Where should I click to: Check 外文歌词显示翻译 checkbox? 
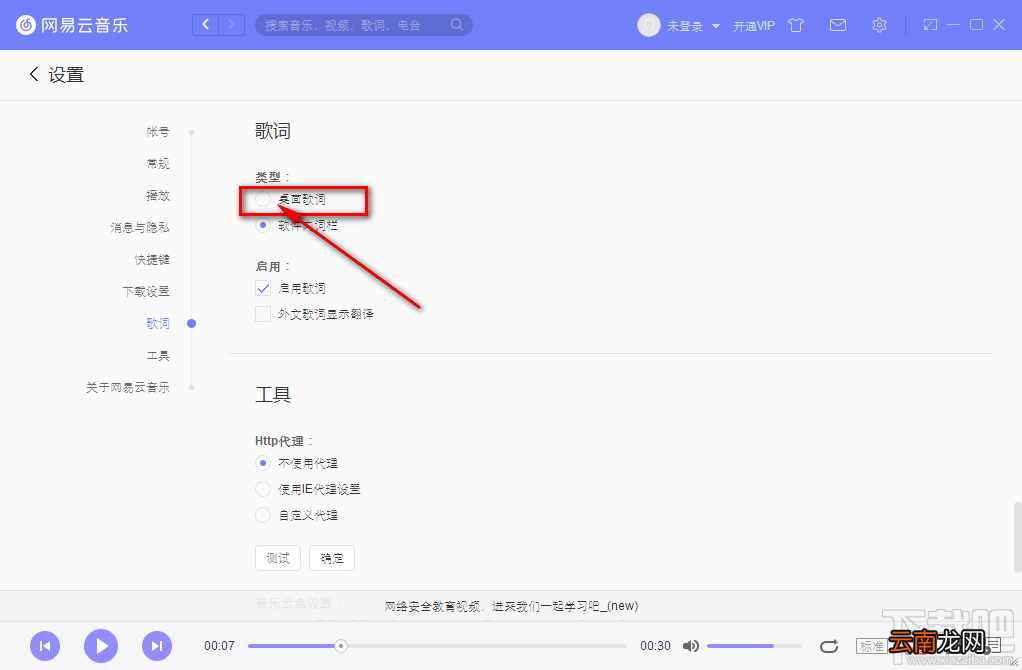263,314
